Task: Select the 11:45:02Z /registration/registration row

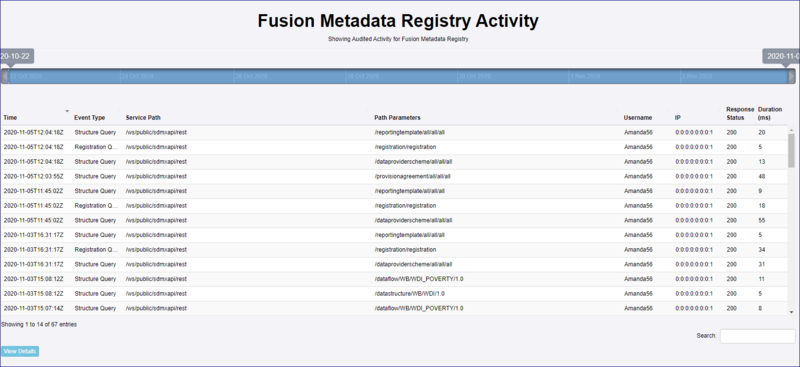Action: 393,206
